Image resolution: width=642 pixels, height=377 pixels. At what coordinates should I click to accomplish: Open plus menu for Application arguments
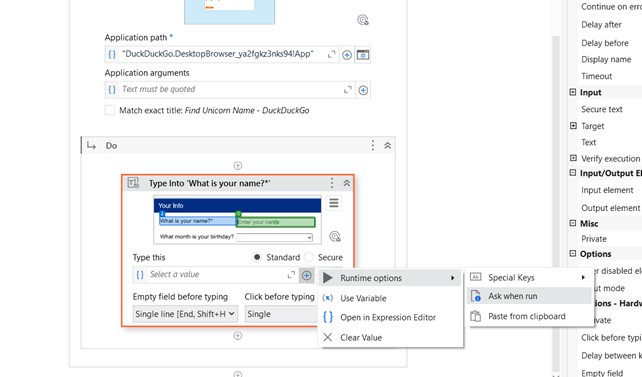363,90
